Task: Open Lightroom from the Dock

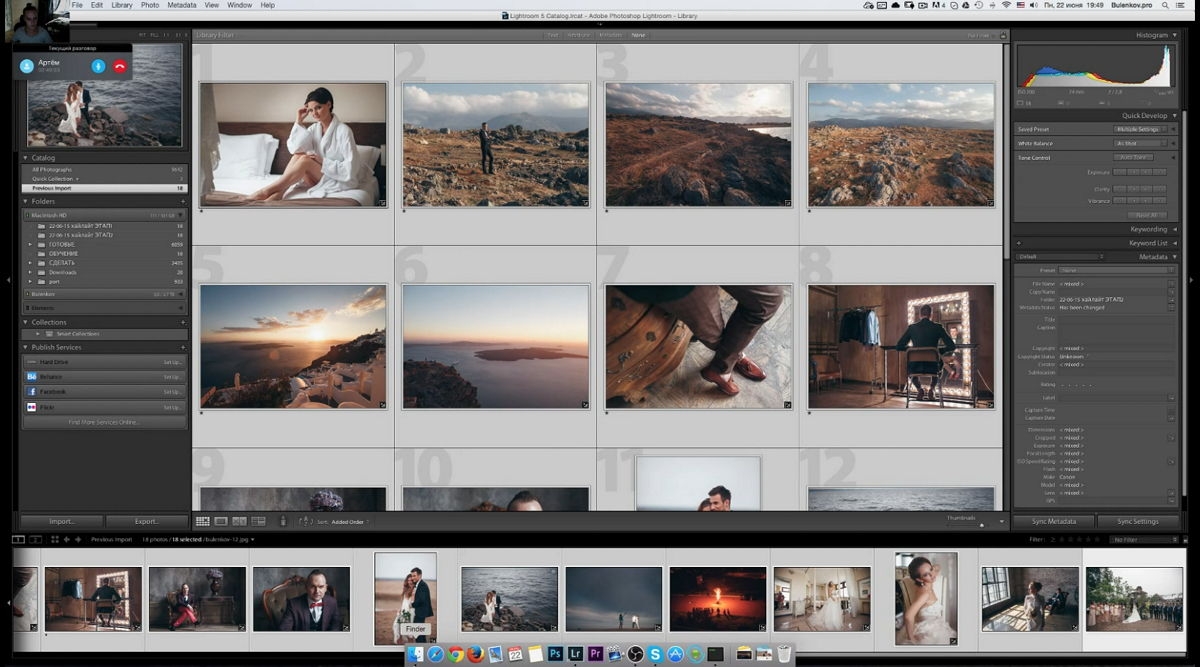Action: [x=575, y=653]
